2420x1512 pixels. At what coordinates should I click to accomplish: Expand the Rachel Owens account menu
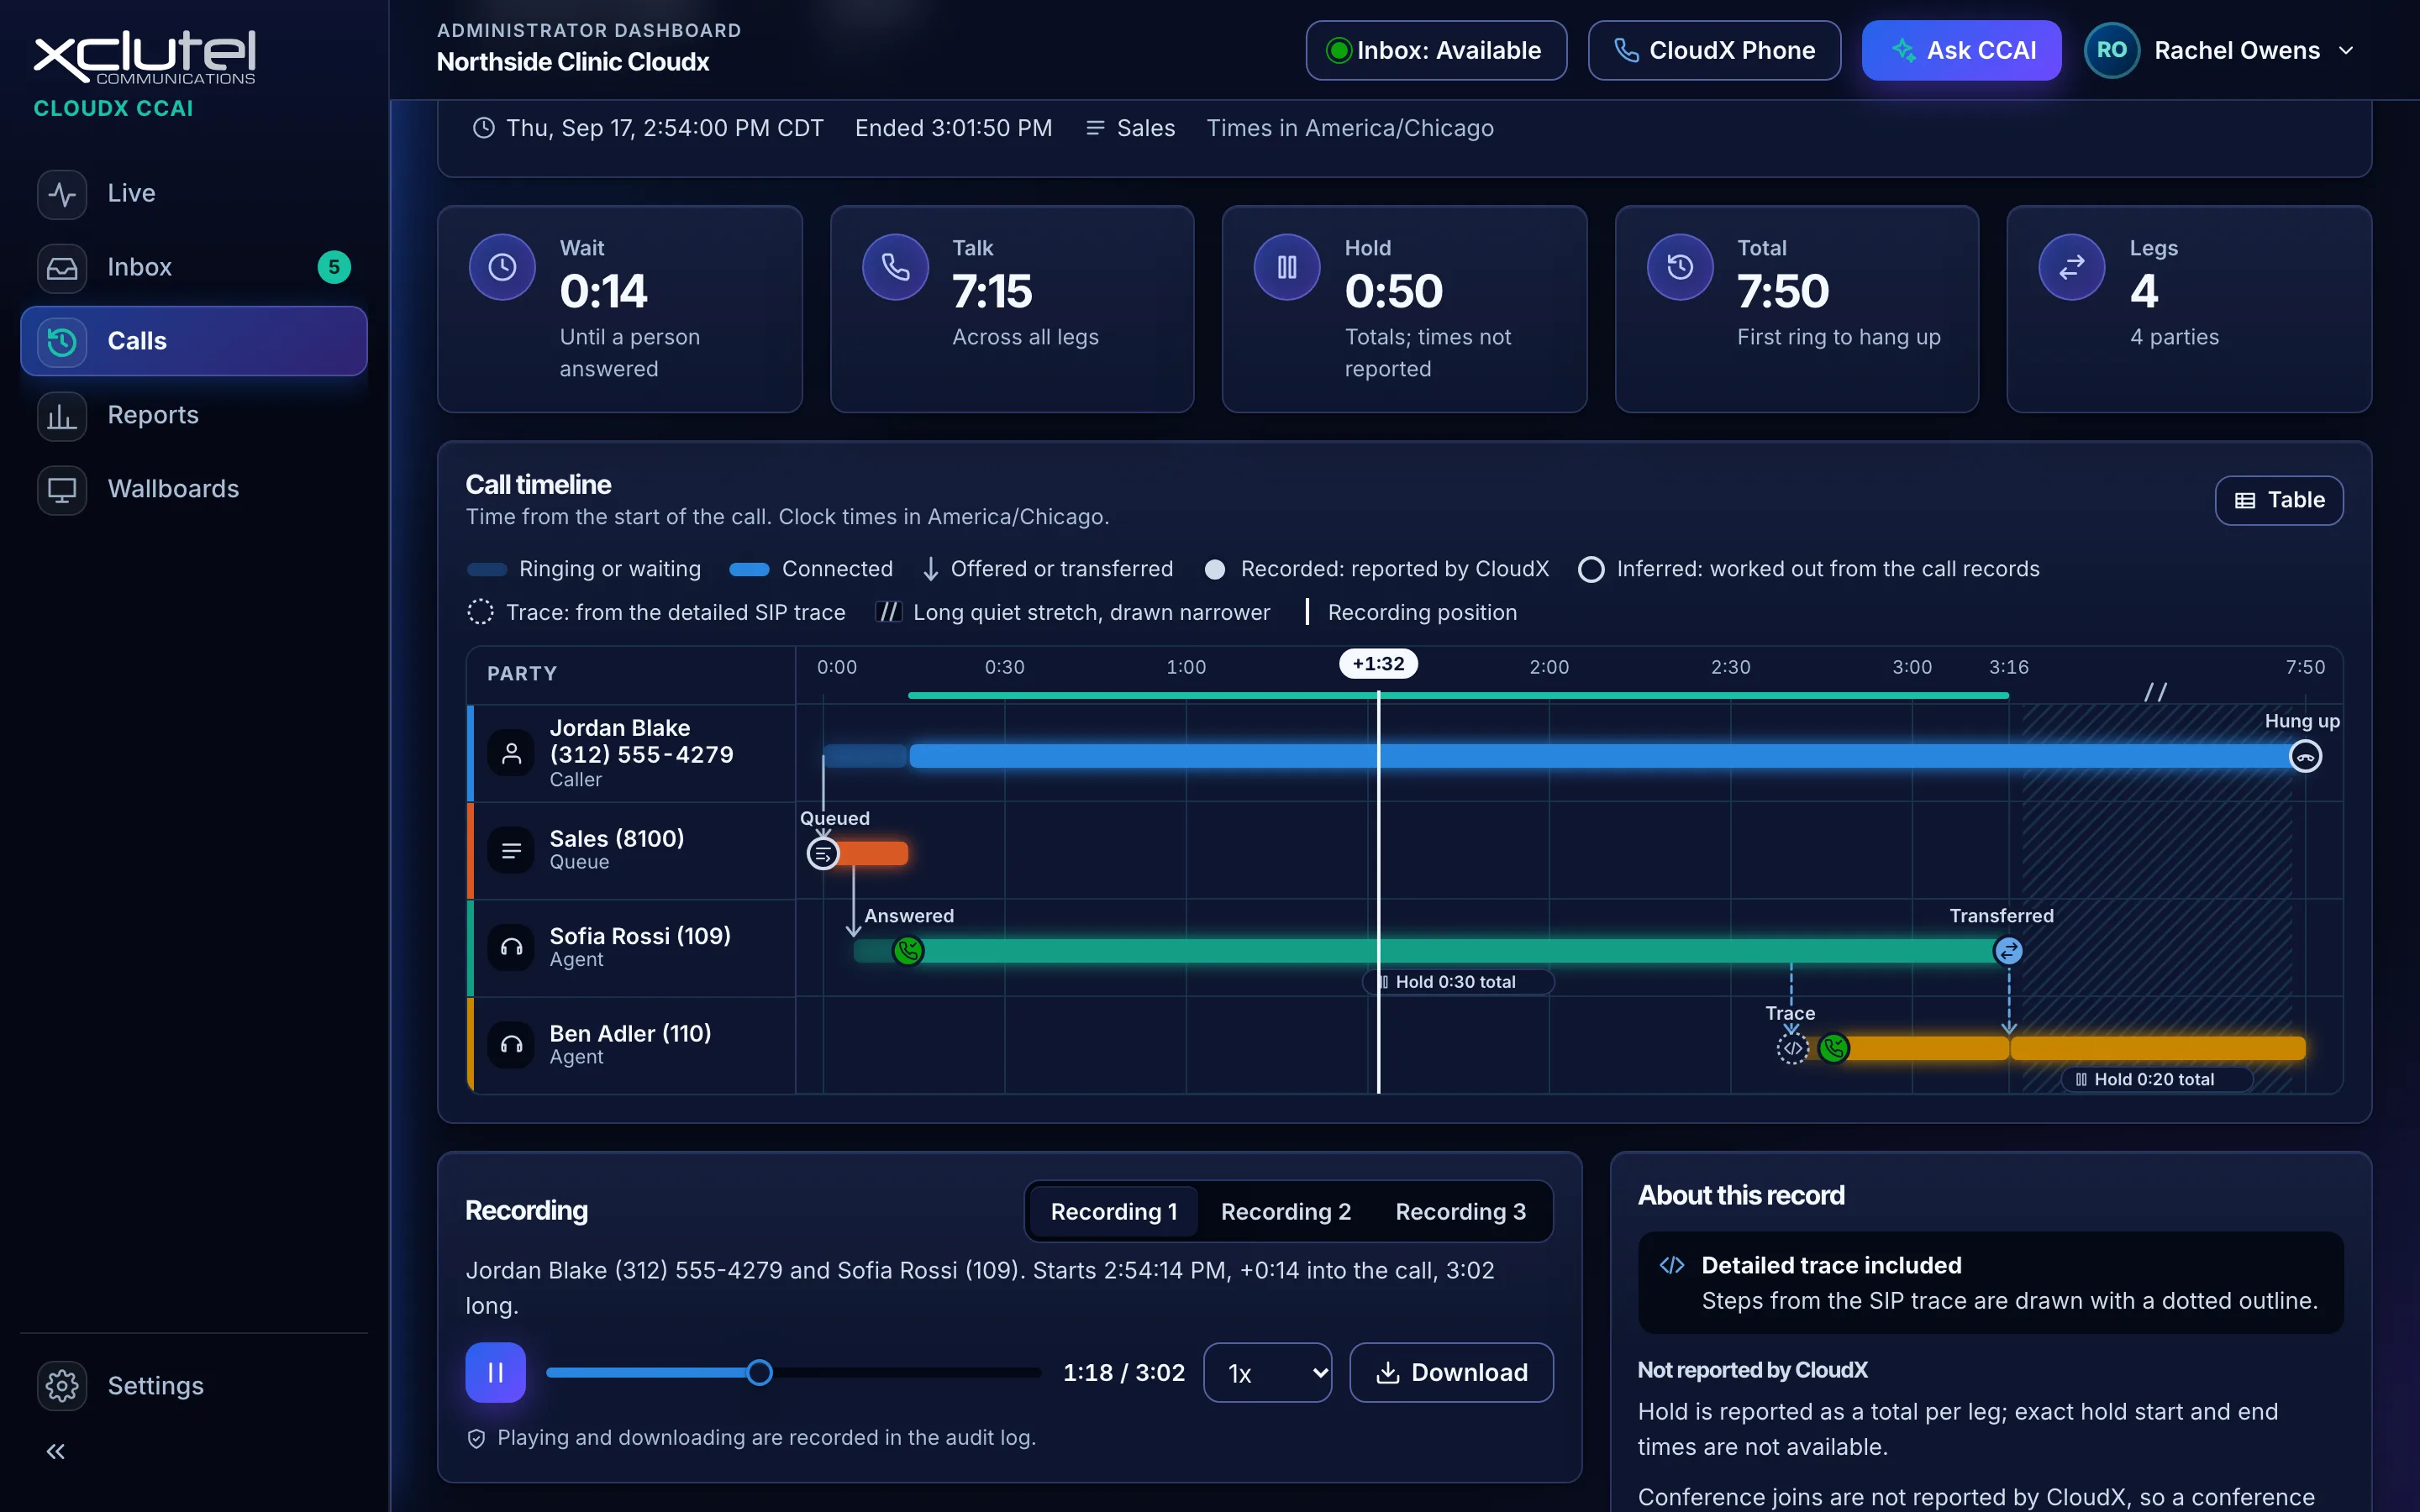2222,50
